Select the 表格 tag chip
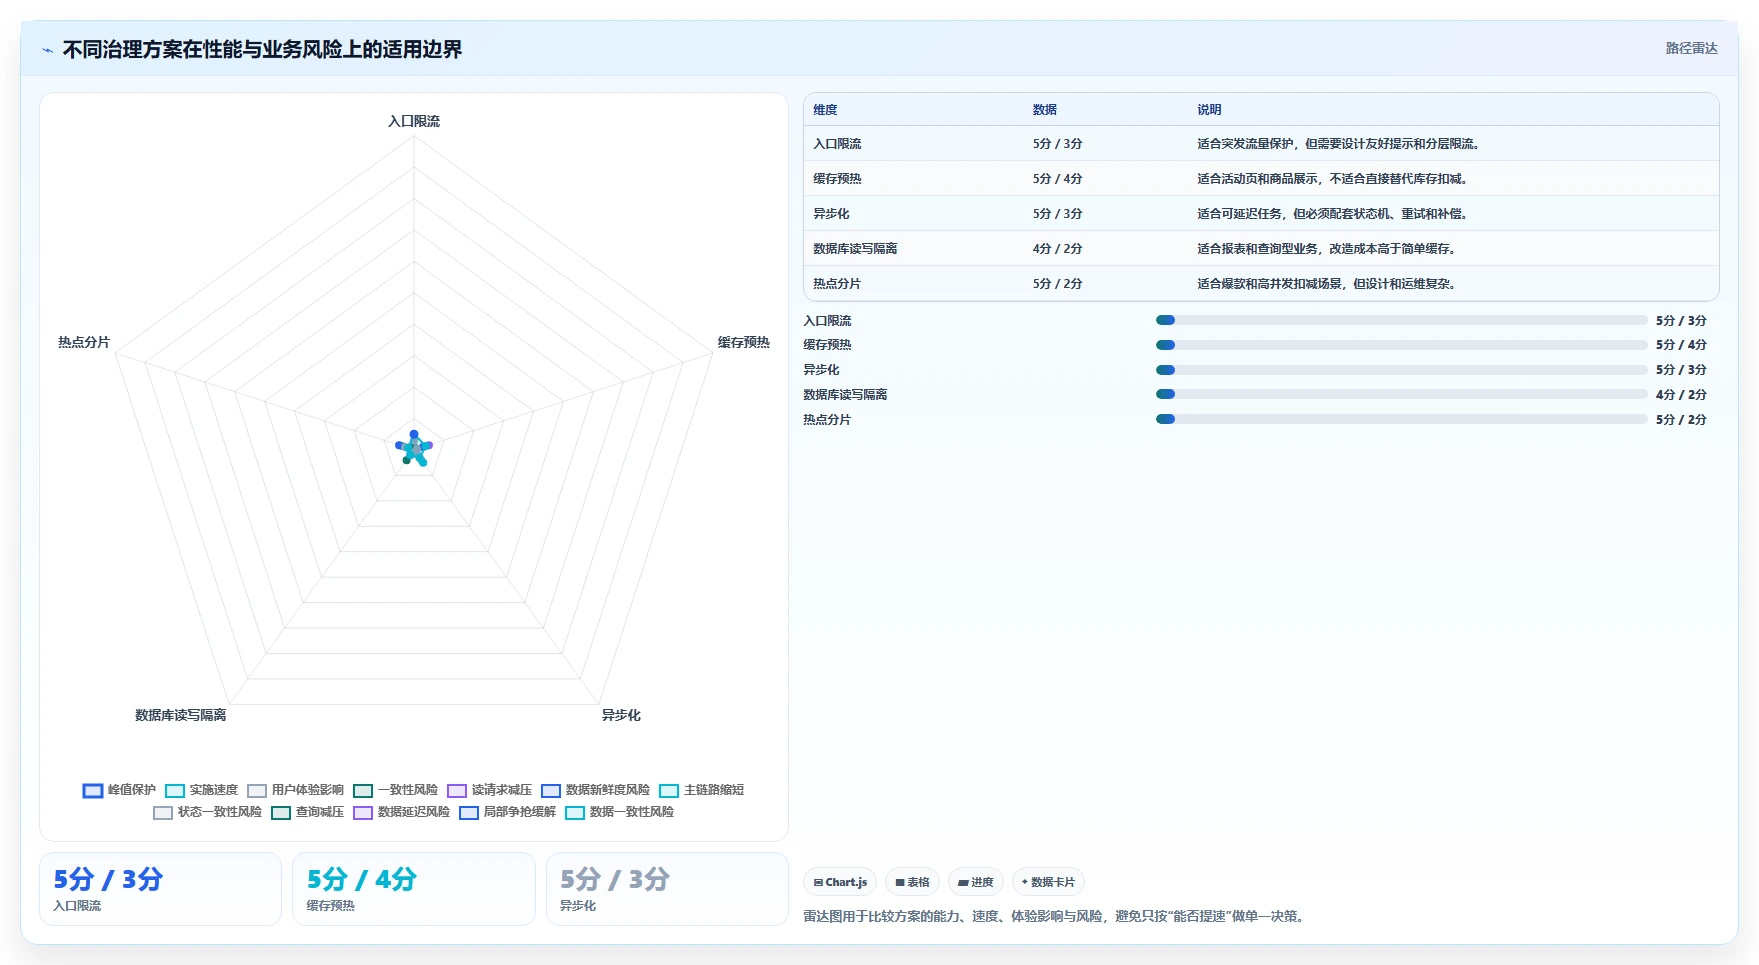Viewport: 1759px width, 965px height. 912,882
